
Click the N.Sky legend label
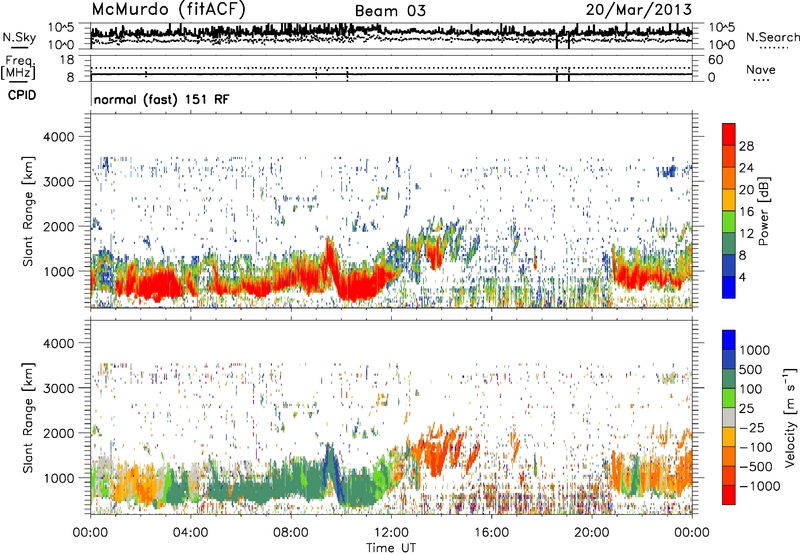(19, 37)
